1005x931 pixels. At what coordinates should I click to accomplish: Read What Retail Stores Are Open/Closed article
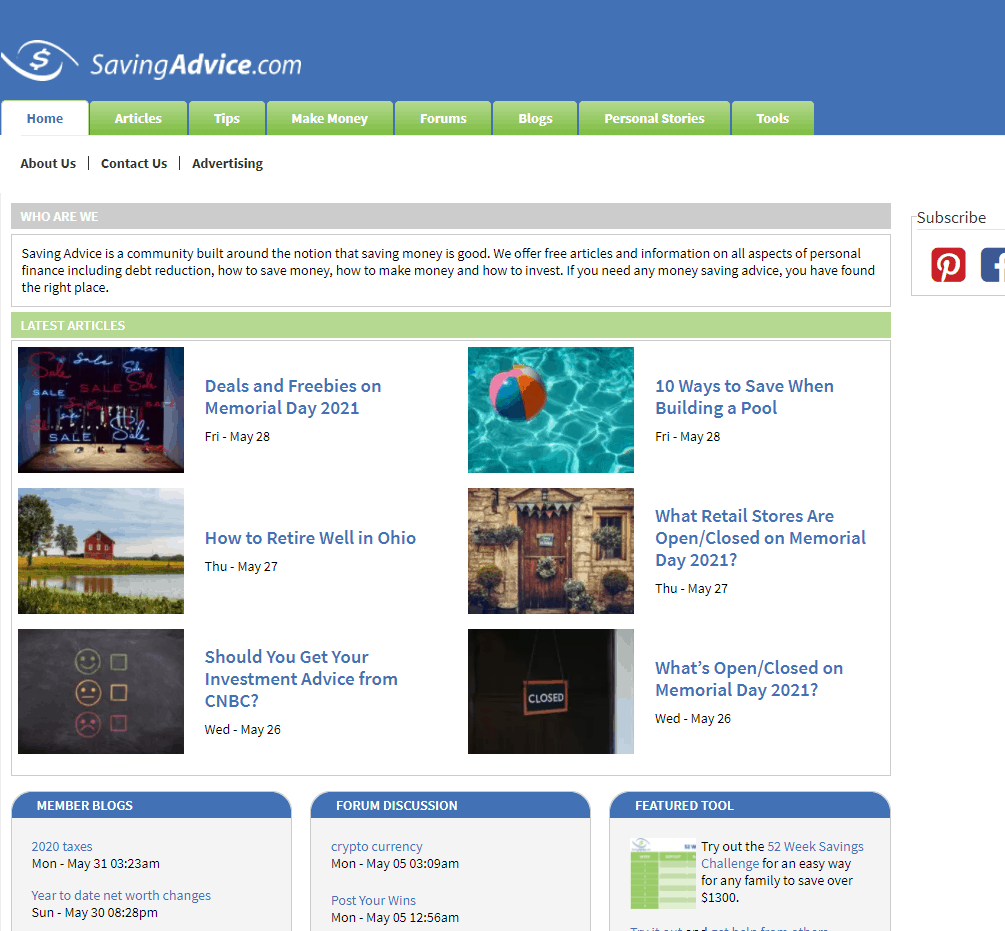click(760, 538)
